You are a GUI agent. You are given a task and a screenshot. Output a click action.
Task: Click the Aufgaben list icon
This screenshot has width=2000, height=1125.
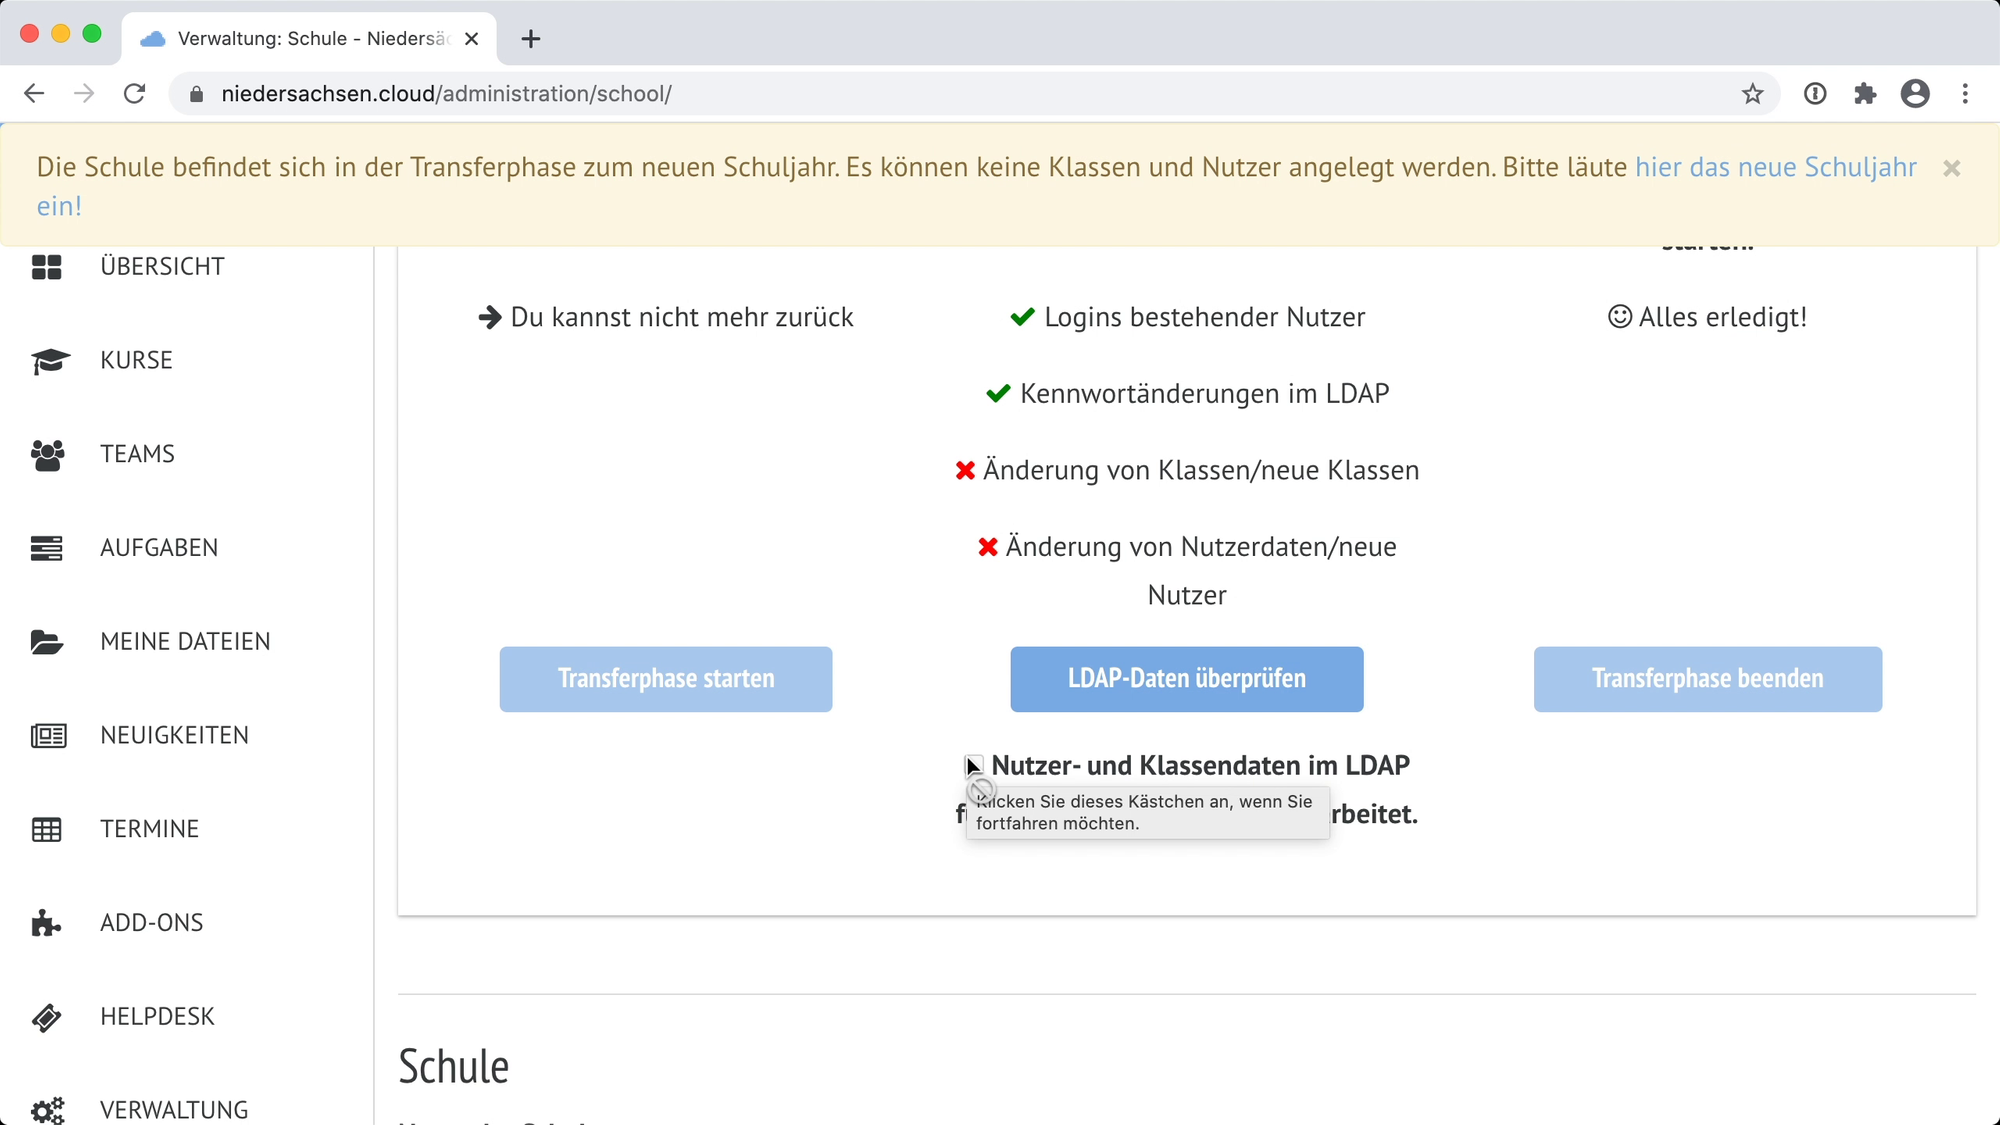pos(46,548)
